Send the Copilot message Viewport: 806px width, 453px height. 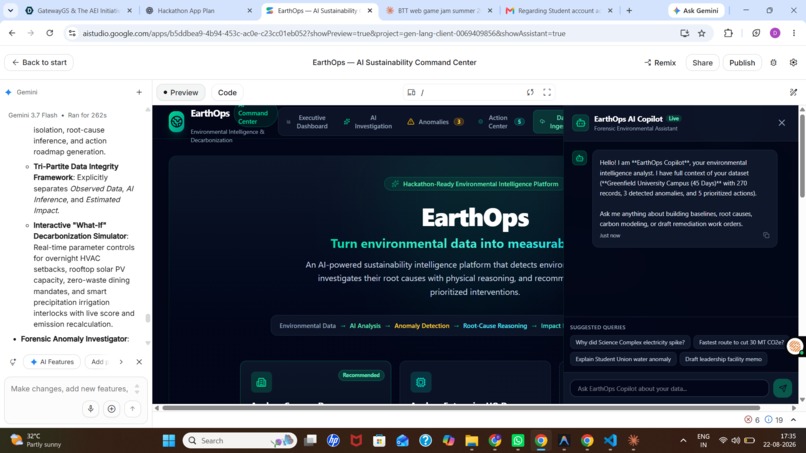tap(782, 388)
